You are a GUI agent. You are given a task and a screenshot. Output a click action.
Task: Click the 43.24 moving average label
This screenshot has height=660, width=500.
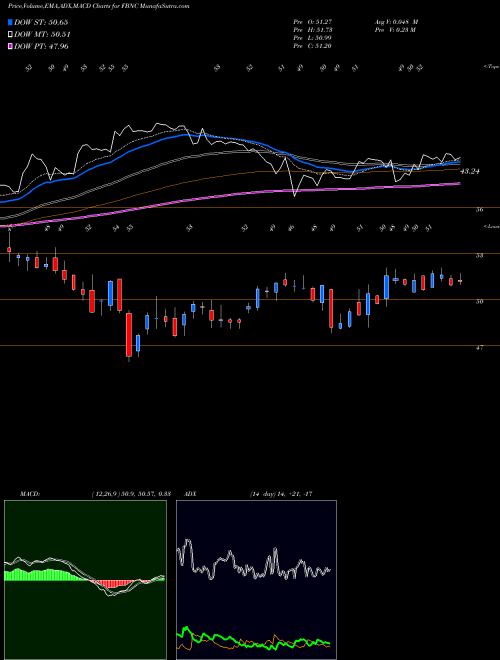coord(470,171)
